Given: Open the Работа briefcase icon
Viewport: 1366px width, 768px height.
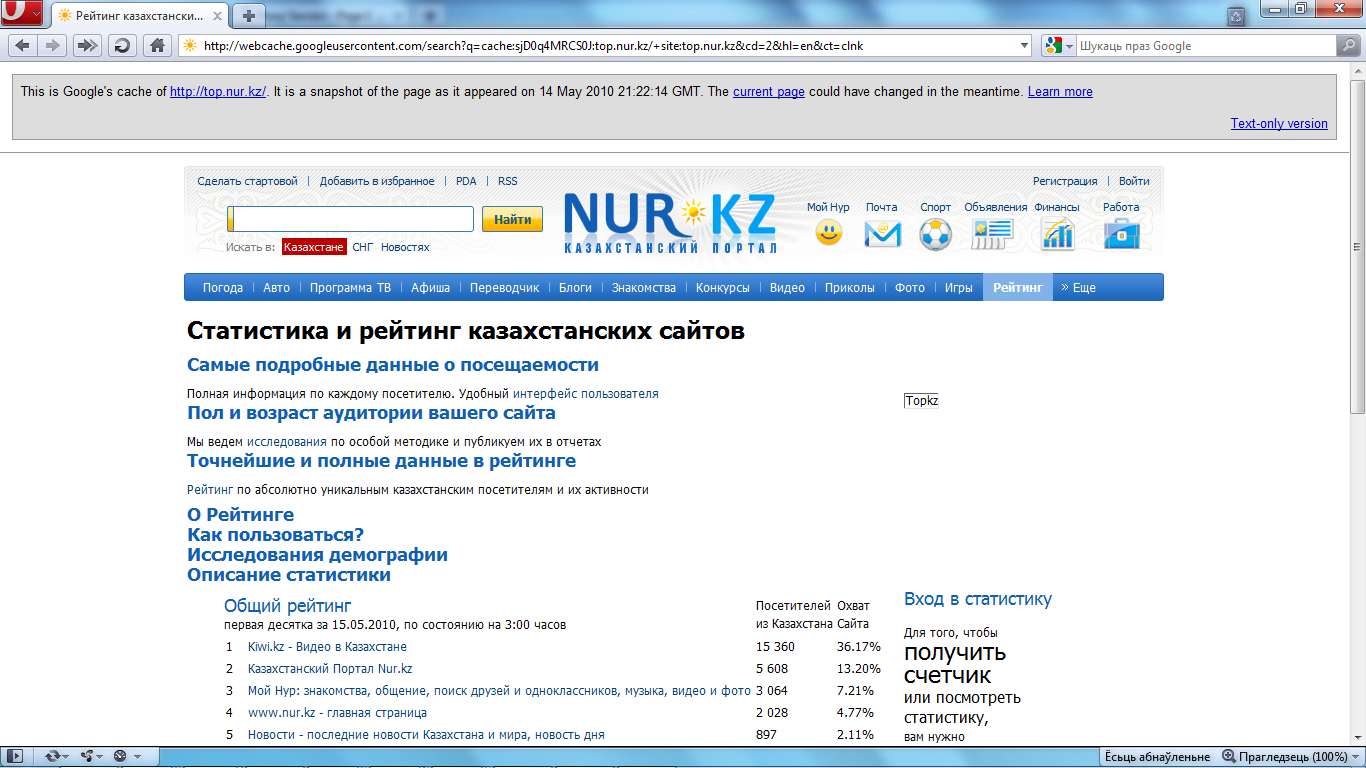Looking at the screenshot, I should (x=1121, y=234).
